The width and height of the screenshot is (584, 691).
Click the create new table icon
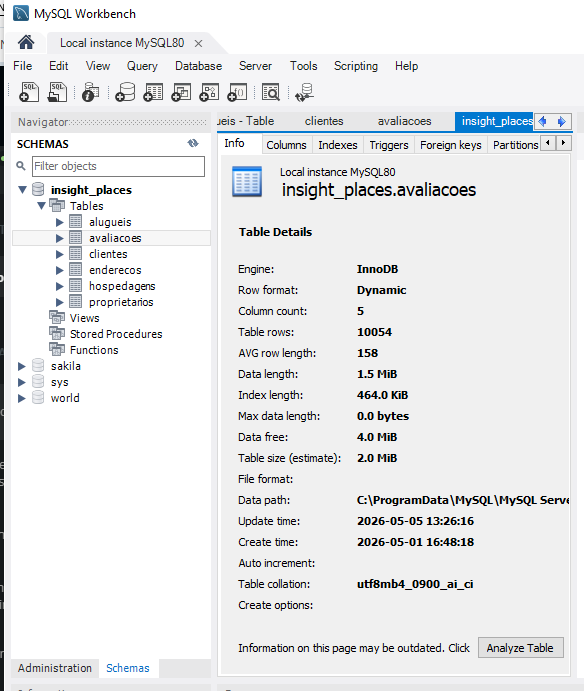click(x=153, y=92)
